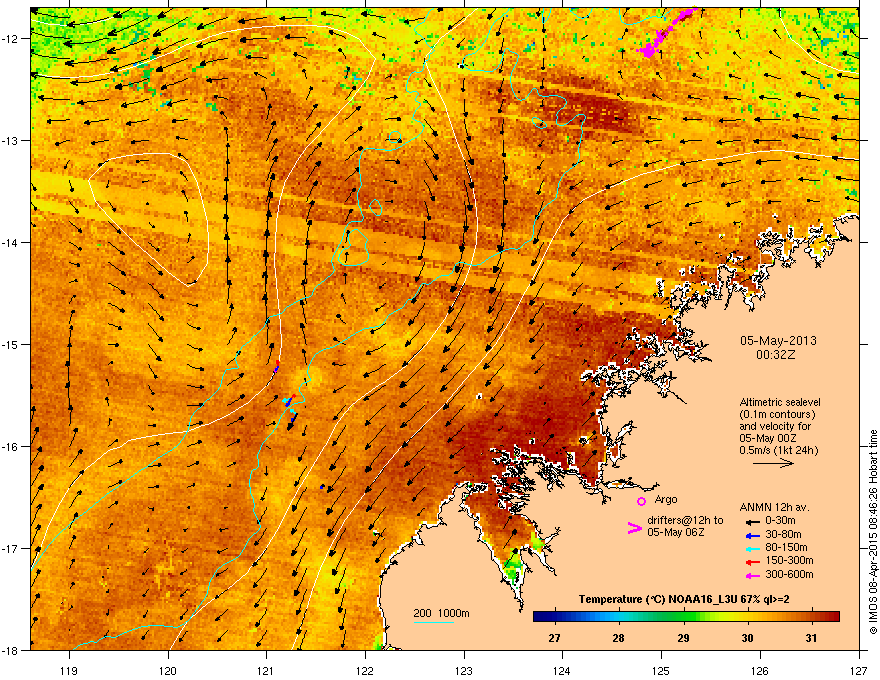The height and width of the screenshot is (680, 880).
Task: Click the longitude axis label 127
Action: click(x=859, y=670)
